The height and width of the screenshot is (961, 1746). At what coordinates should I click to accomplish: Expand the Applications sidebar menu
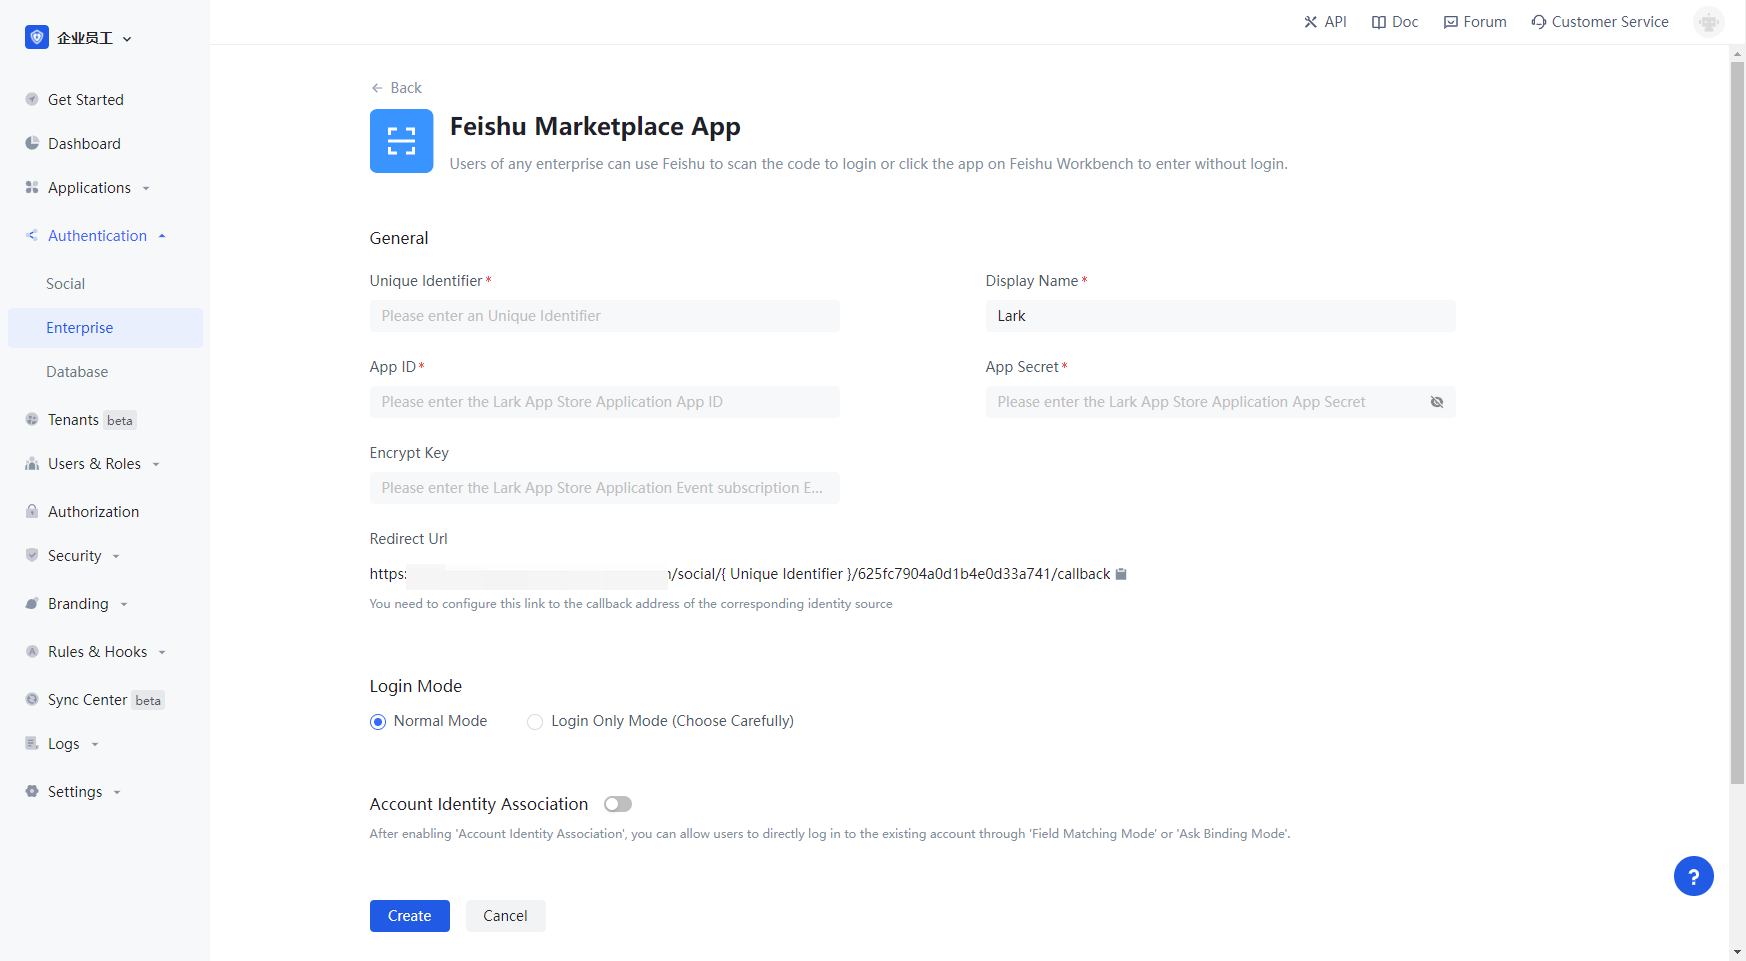click(x=89, y=187)
